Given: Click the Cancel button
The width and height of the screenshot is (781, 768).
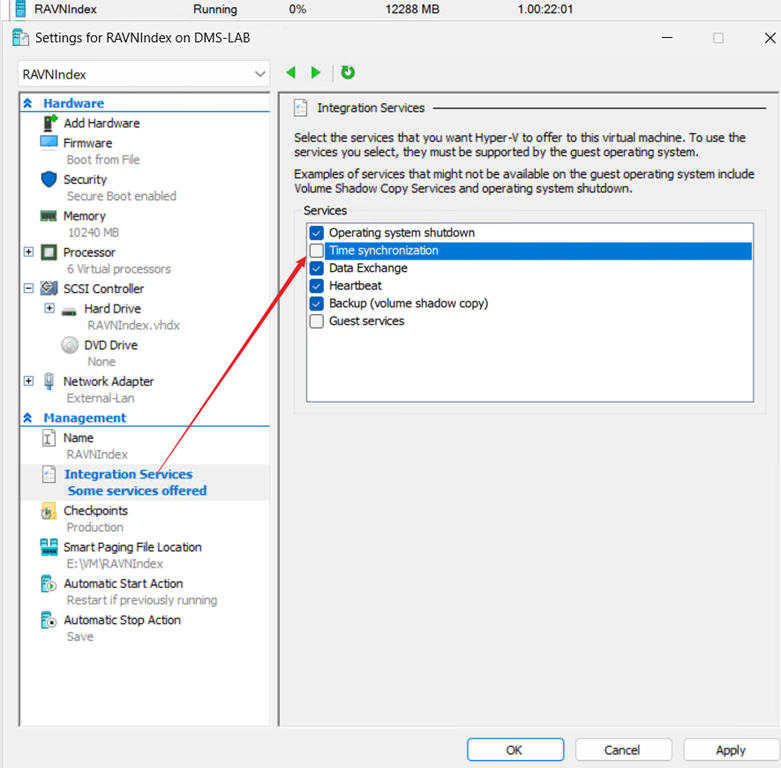Looking at the screenshot, I should [x=623, y=750].
